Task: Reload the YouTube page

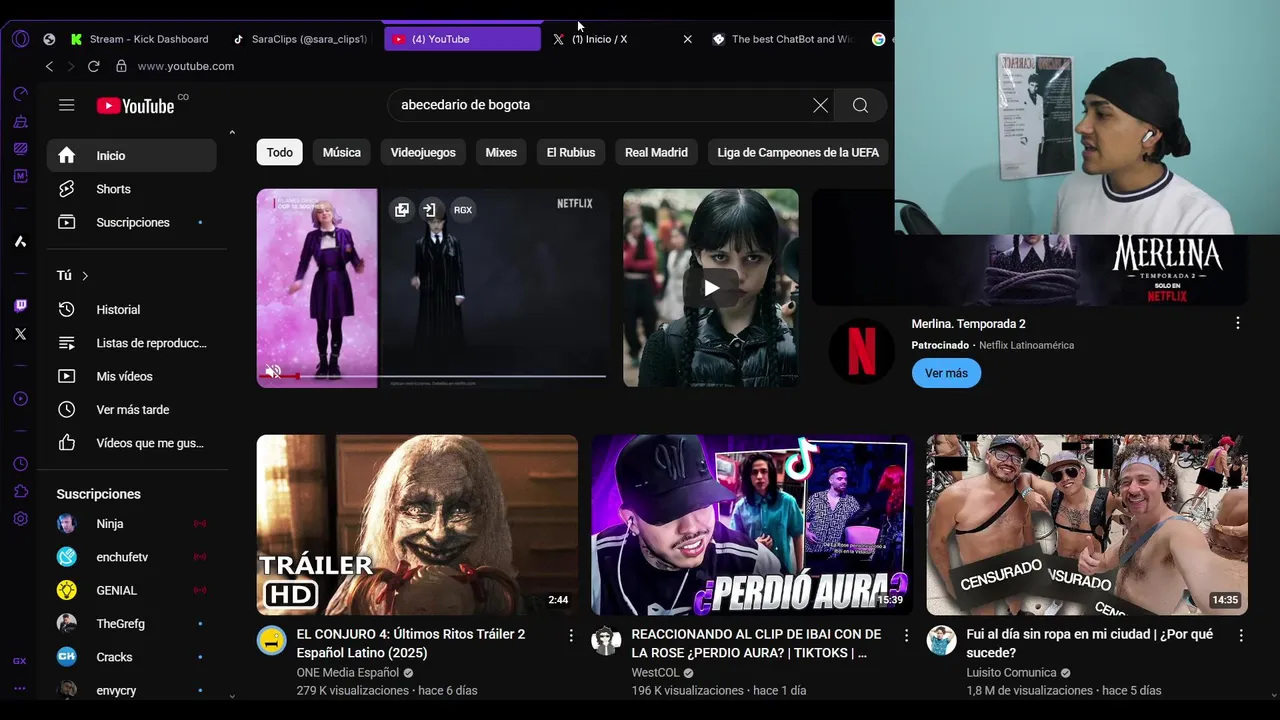Action: 94,66
